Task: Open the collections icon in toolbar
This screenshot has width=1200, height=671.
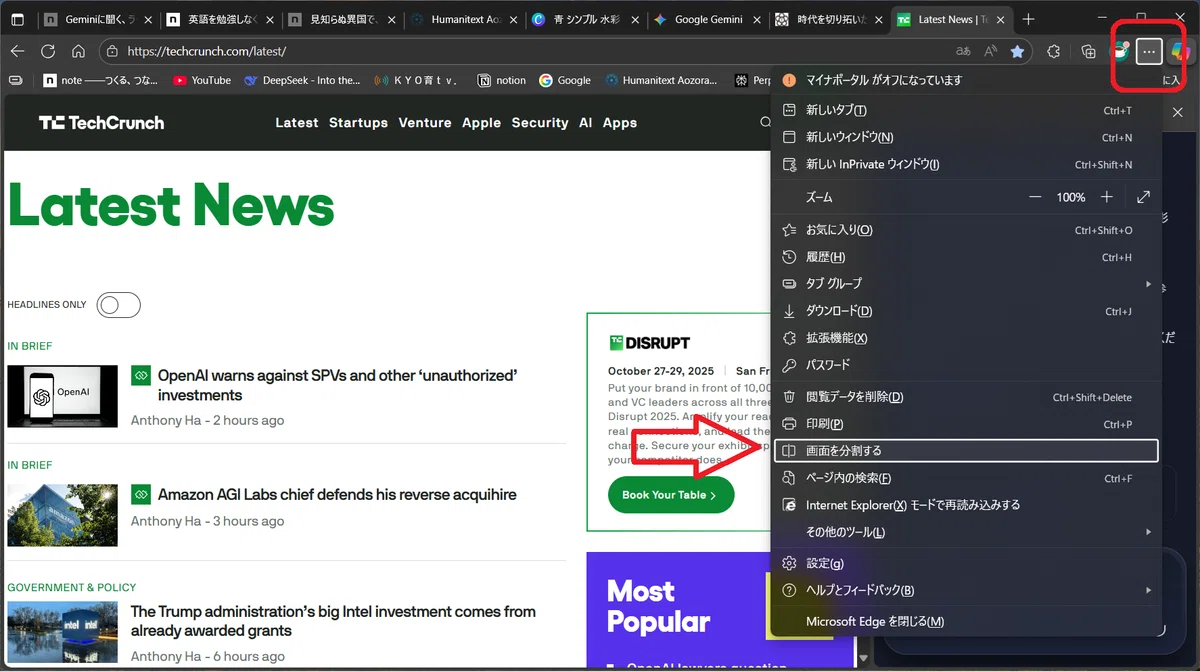Action: pos(1089,51)
